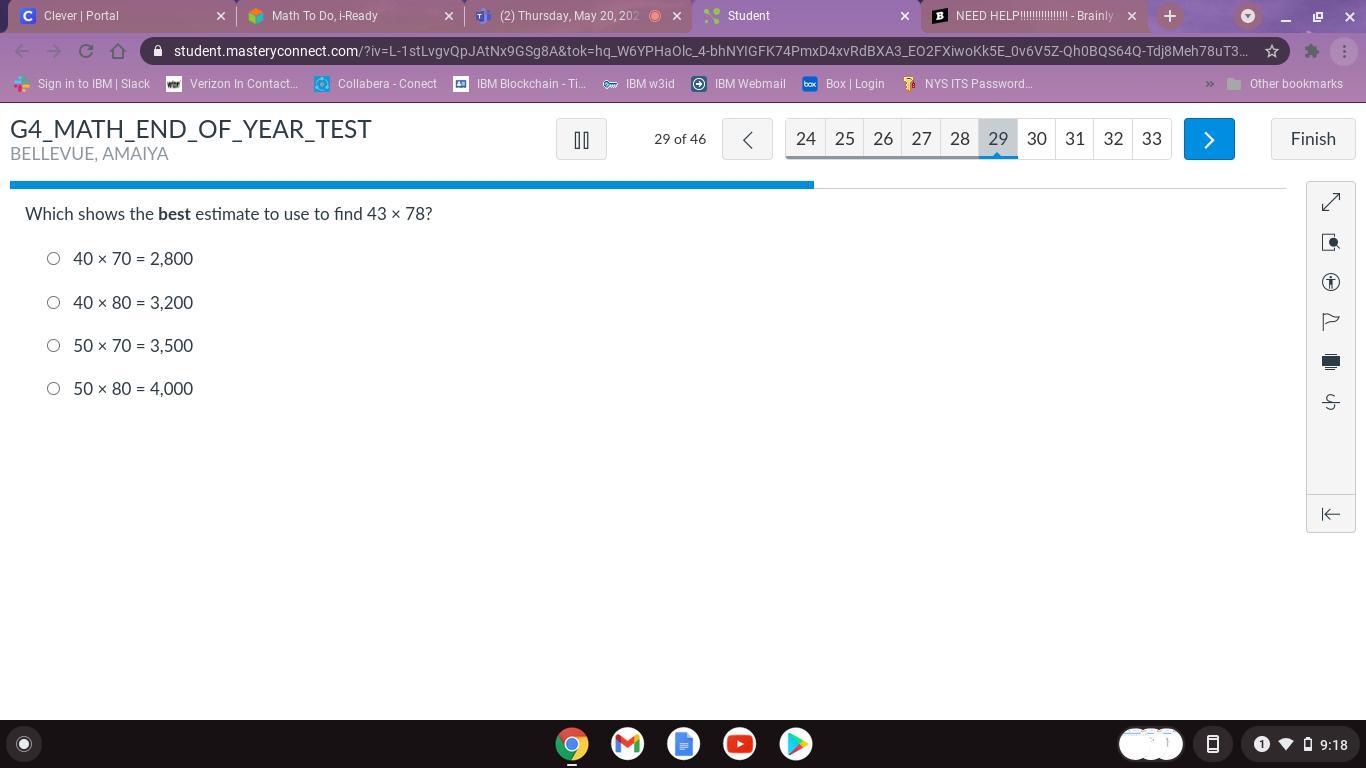Viewport: 1366px width, 768px height.
Task: Go back in browser history
Action: (22, 51)
